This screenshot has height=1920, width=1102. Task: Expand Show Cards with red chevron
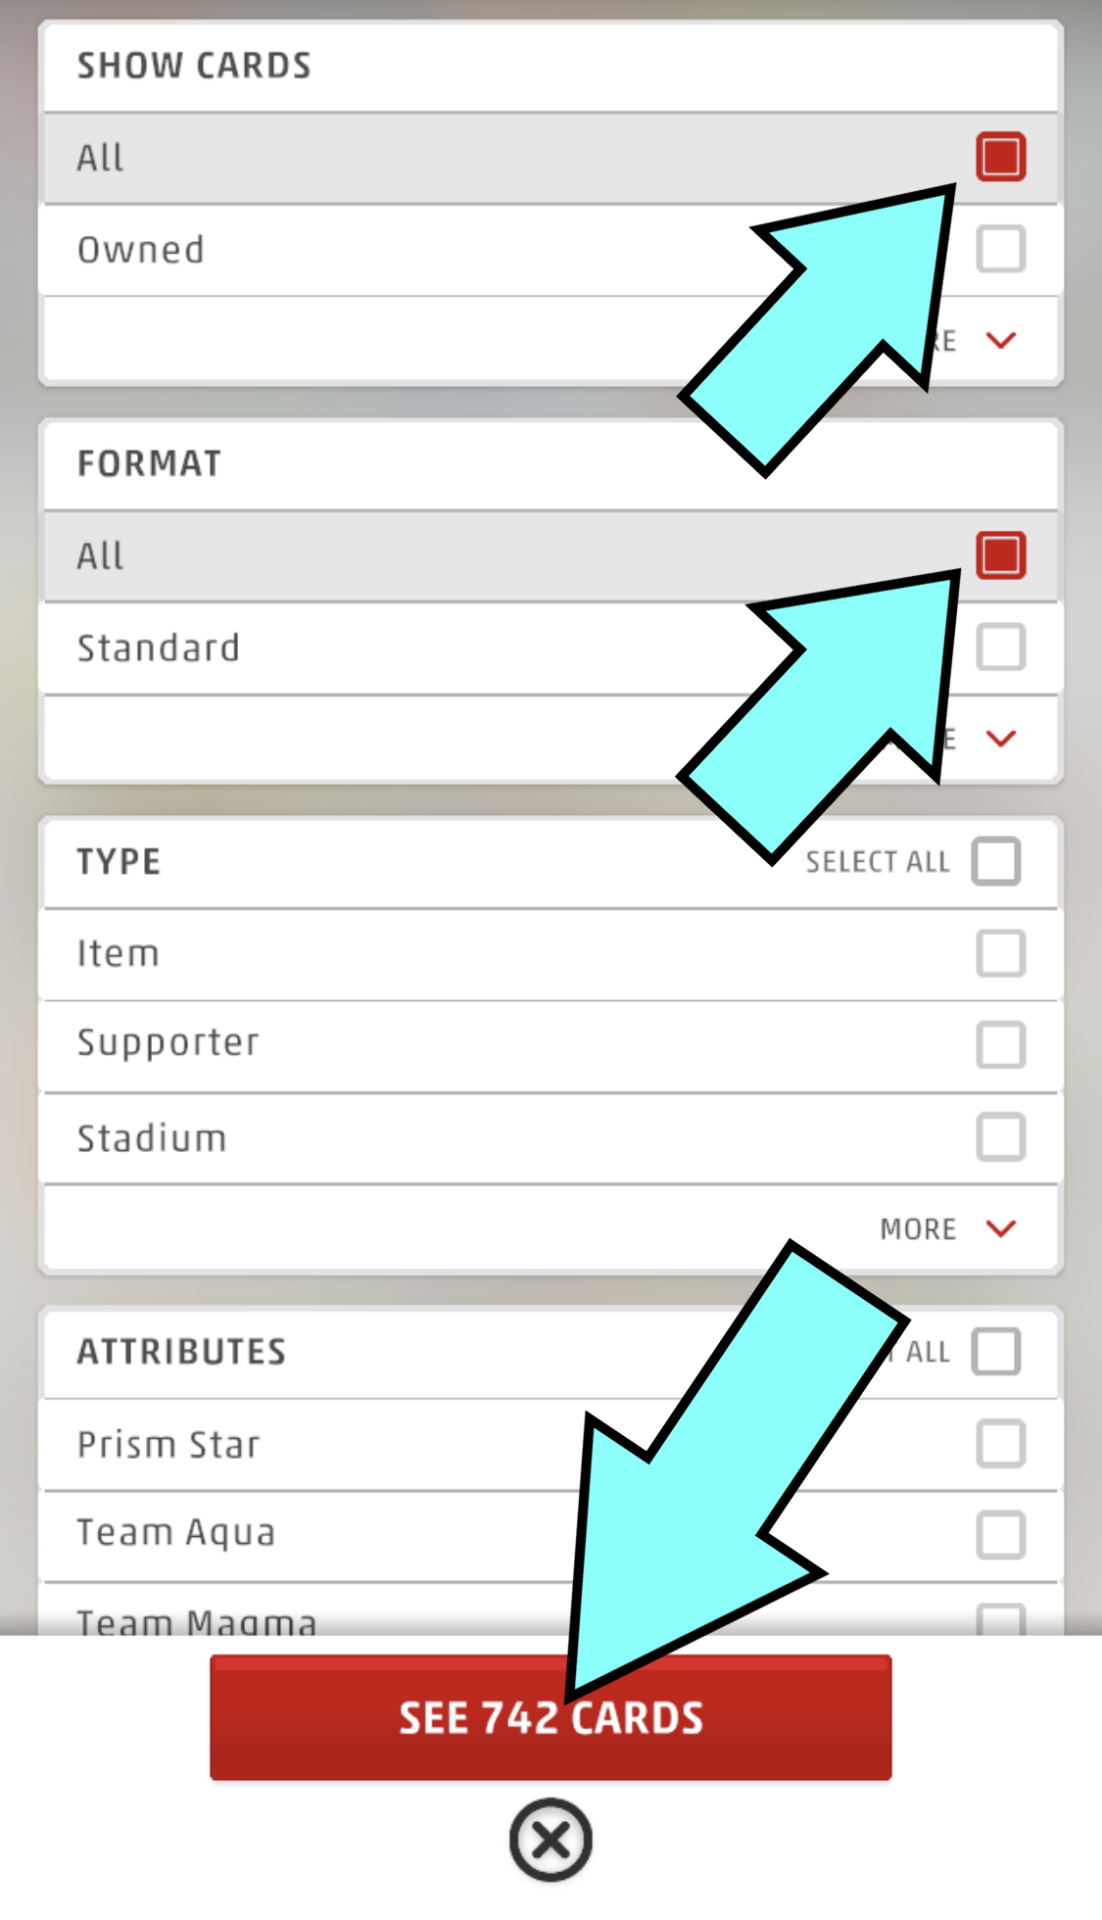[x=1000, y=341]
